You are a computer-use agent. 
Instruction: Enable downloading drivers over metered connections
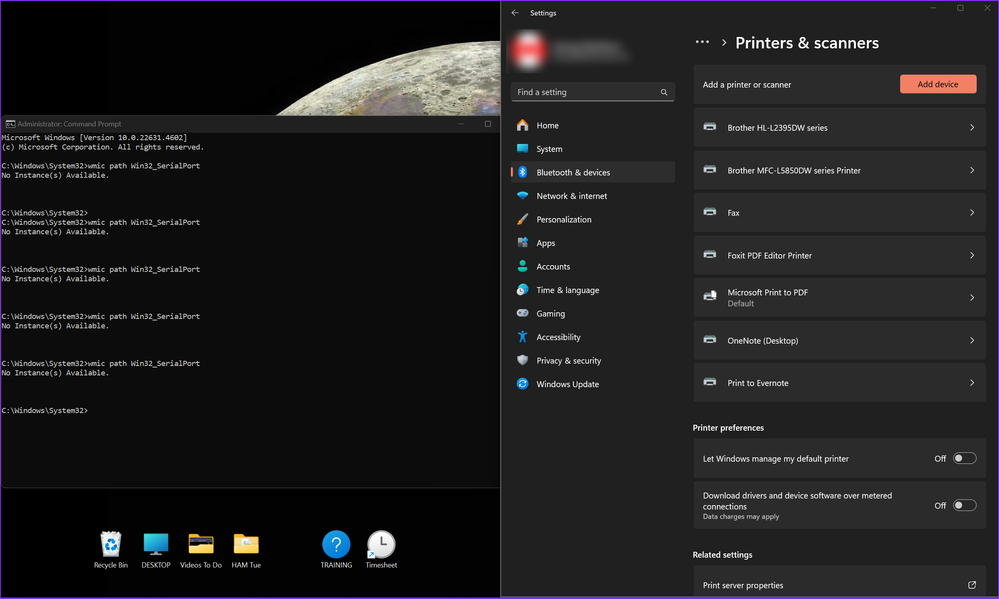pyautogui.click(x=963, y=505)
